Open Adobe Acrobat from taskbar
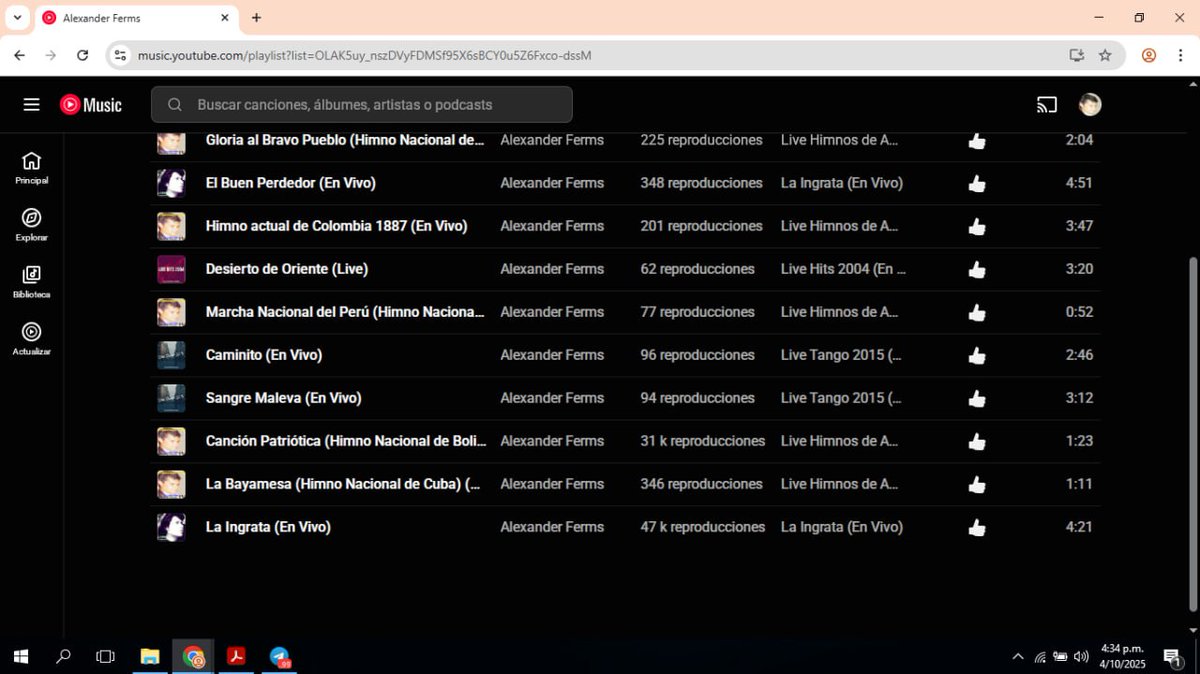 (237, 656)
